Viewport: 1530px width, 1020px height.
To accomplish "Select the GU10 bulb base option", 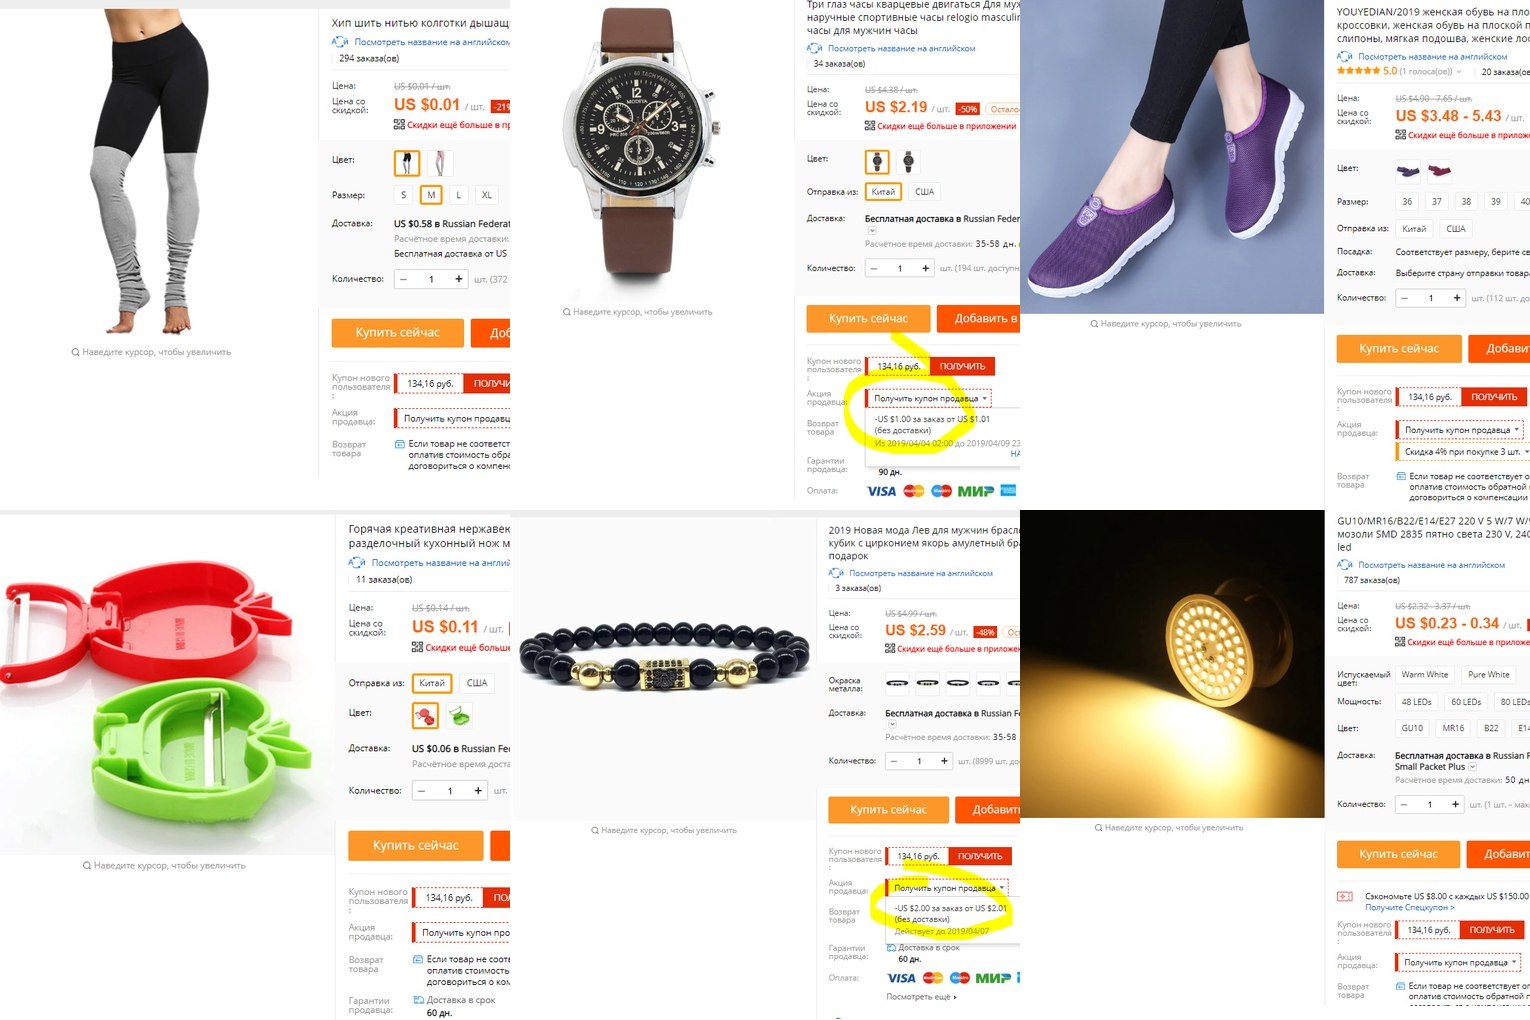I will point(1413,728).
